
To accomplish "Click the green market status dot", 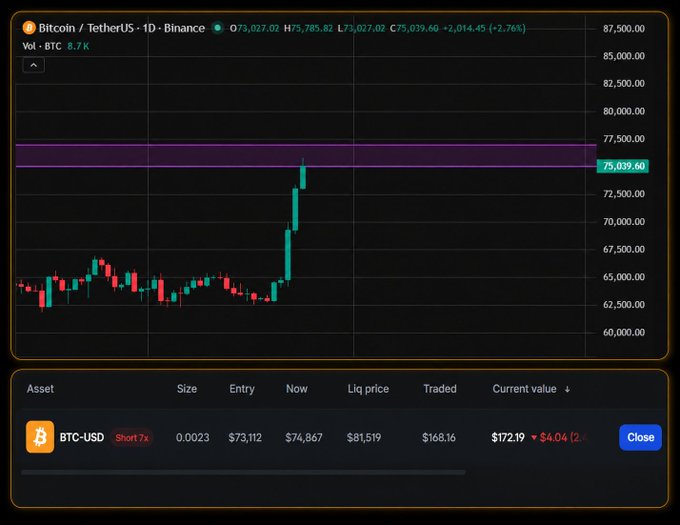I will pyautogui.click(x=217, y=28).
